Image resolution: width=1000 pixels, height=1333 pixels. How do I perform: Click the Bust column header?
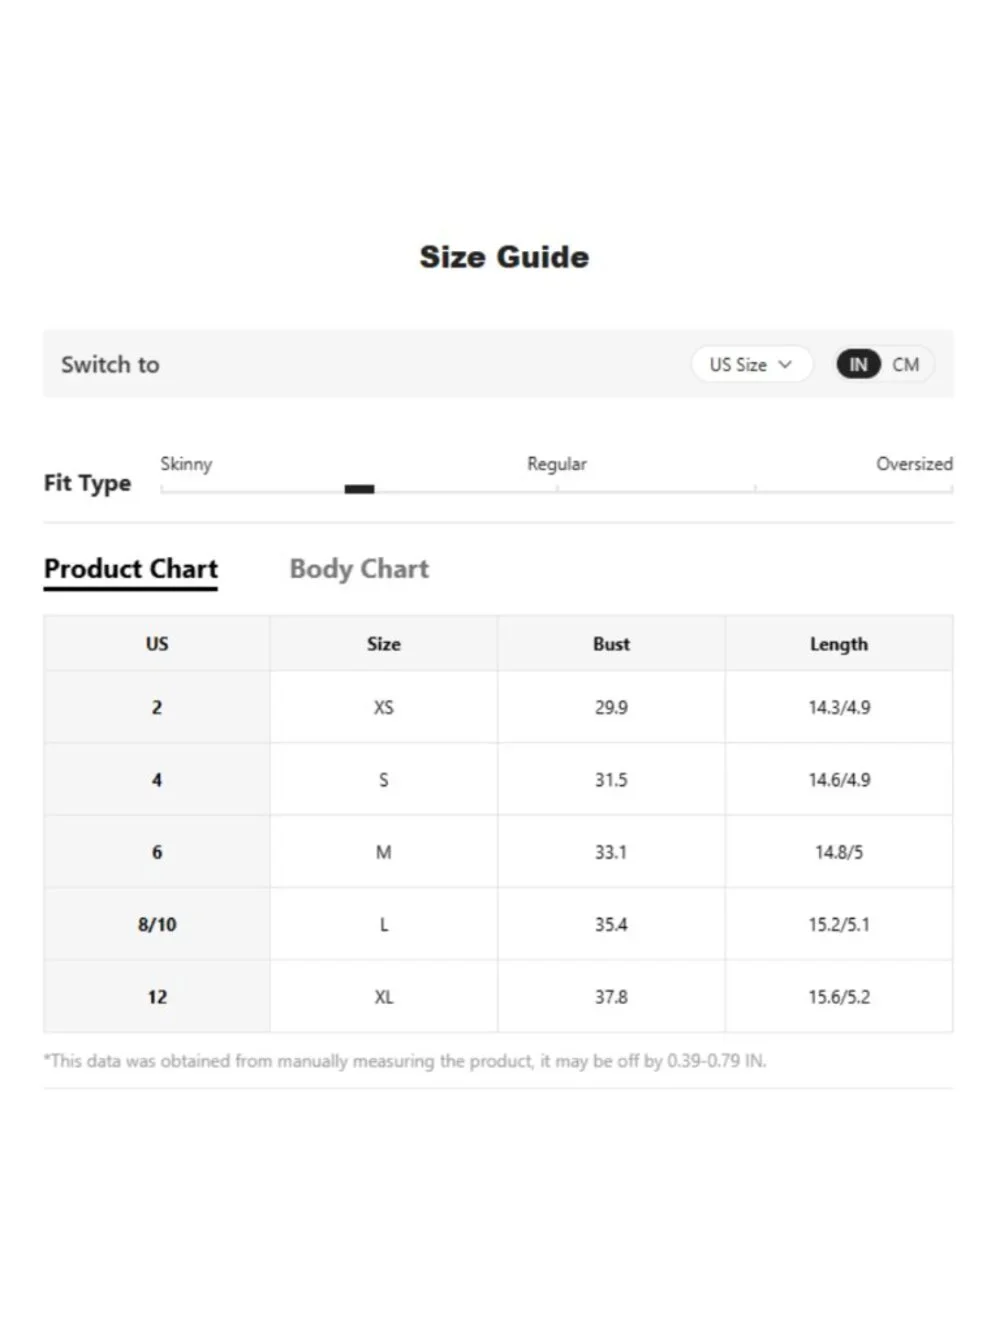pos(611,644)
